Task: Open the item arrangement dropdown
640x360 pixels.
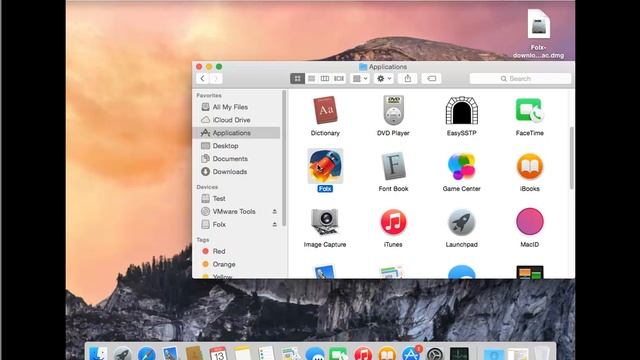Action: click(x=360, y=78)
